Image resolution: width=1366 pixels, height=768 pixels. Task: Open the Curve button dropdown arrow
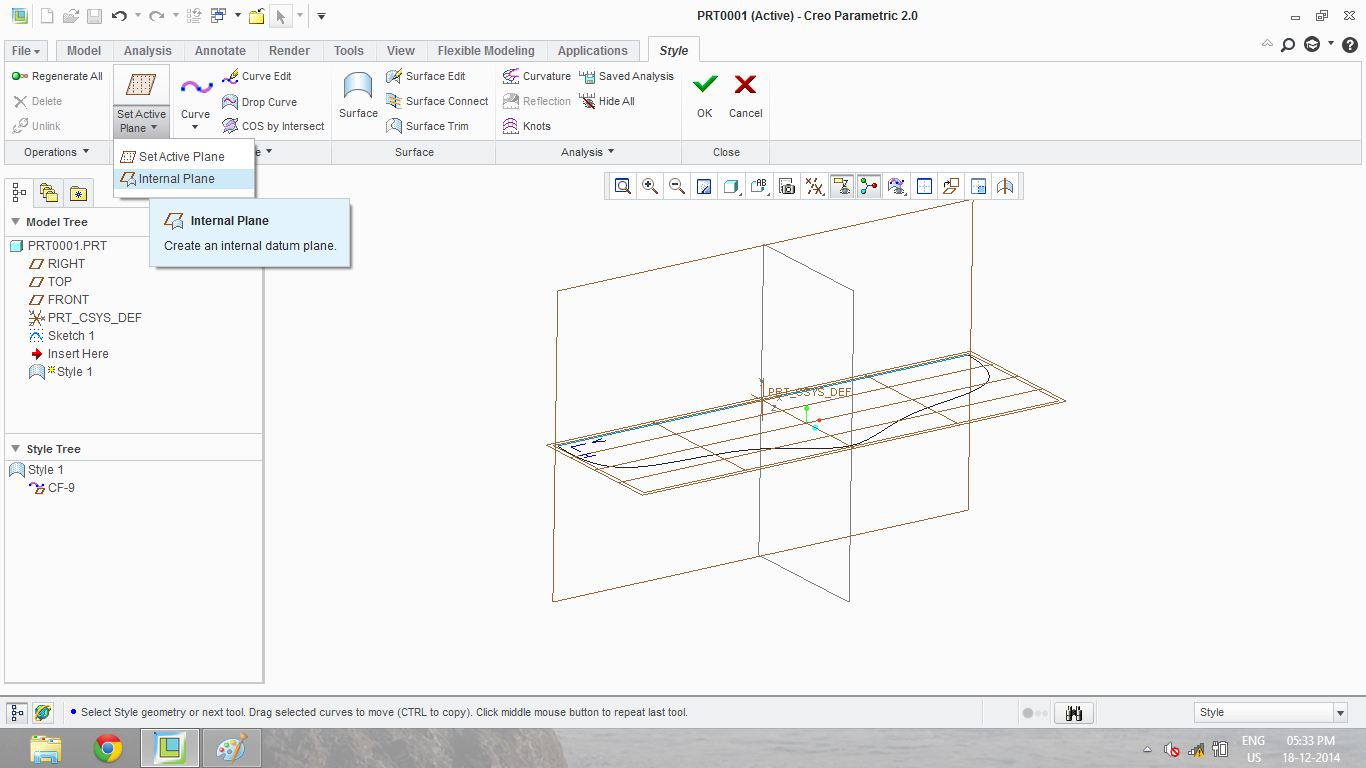(196, 128)
